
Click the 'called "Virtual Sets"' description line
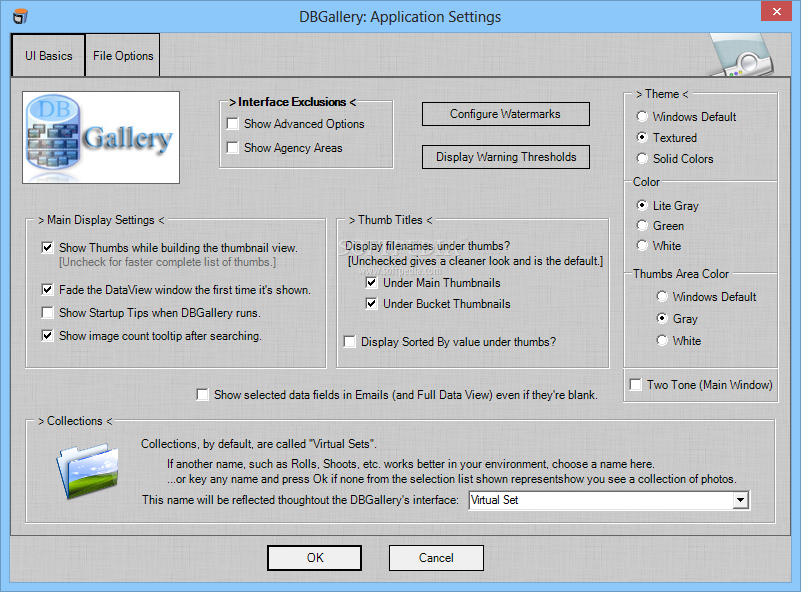(258, 444)
